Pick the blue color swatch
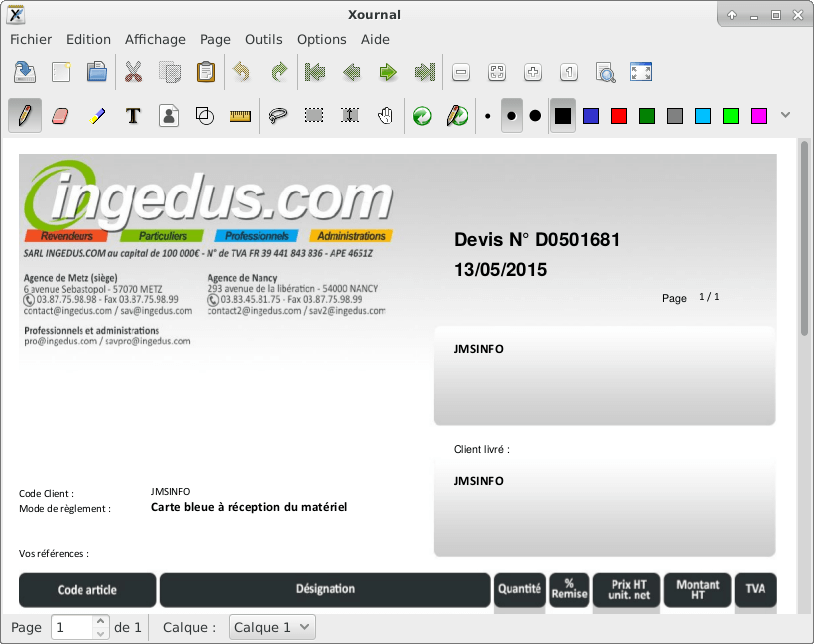 (x=591, y=116)
